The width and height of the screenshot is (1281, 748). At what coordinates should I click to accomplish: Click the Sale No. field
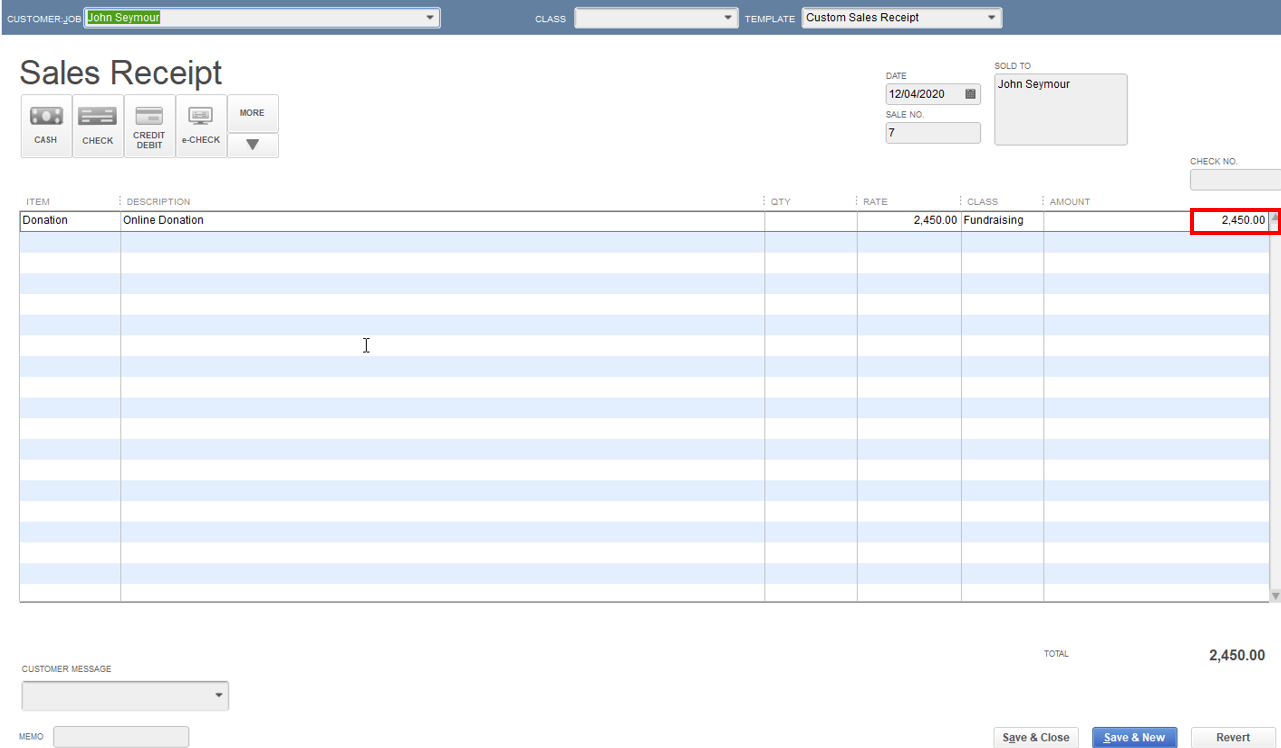click(933, 133)
